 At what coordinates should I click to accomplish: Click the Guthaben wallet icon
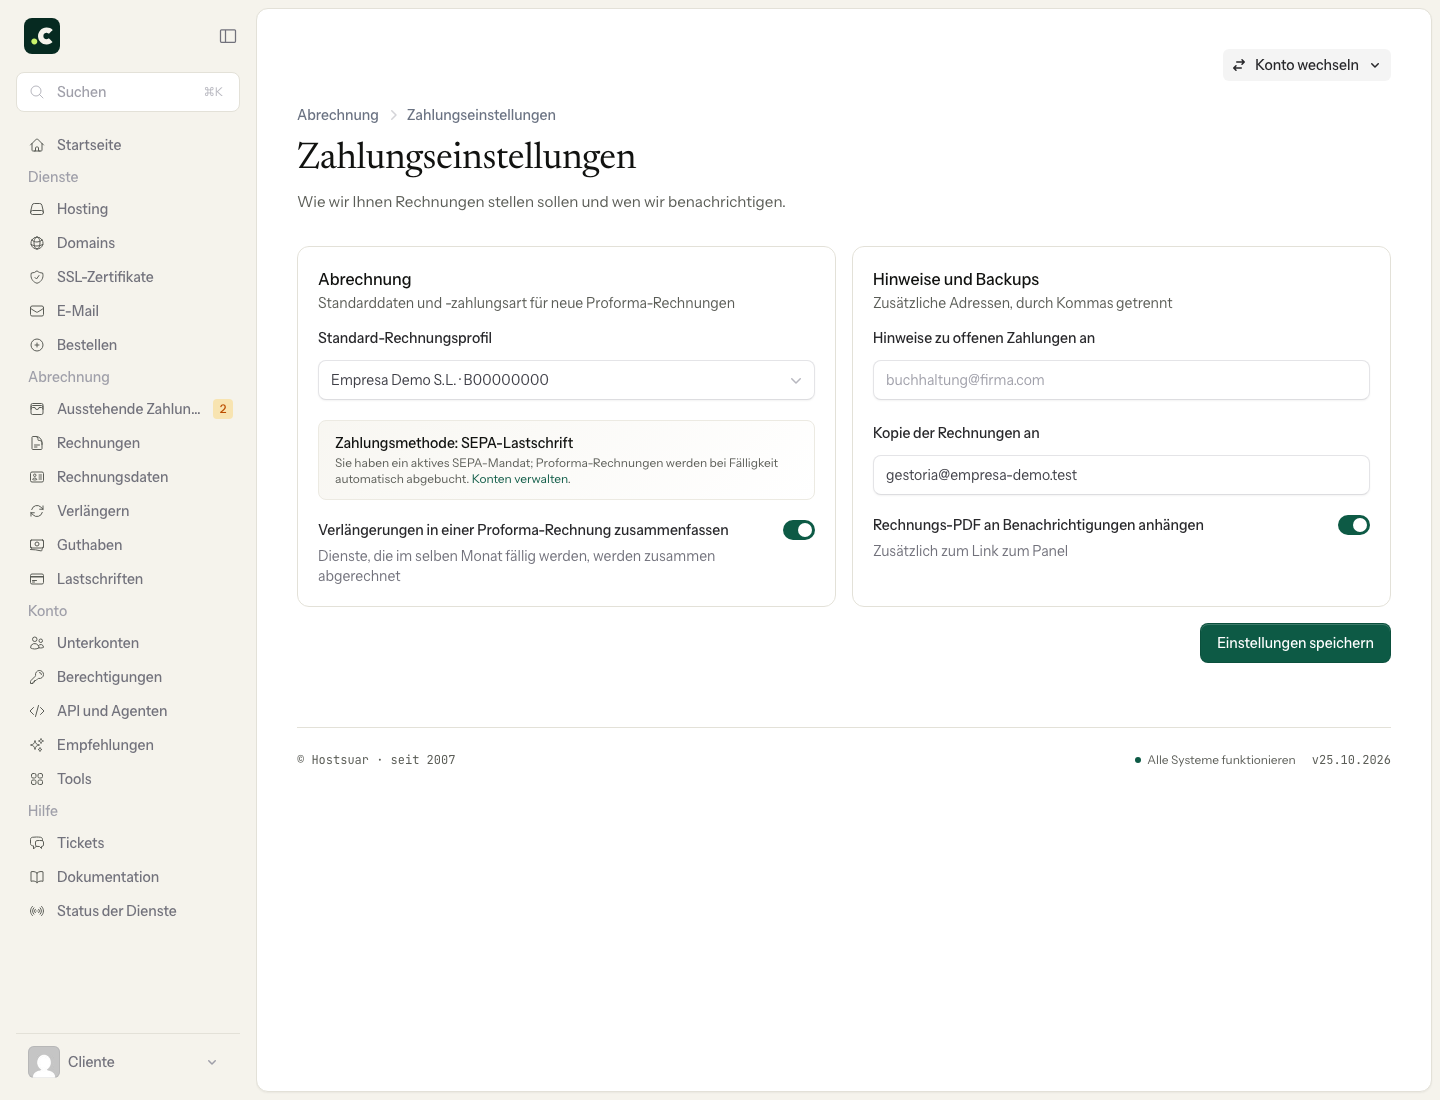click(37, 545)
